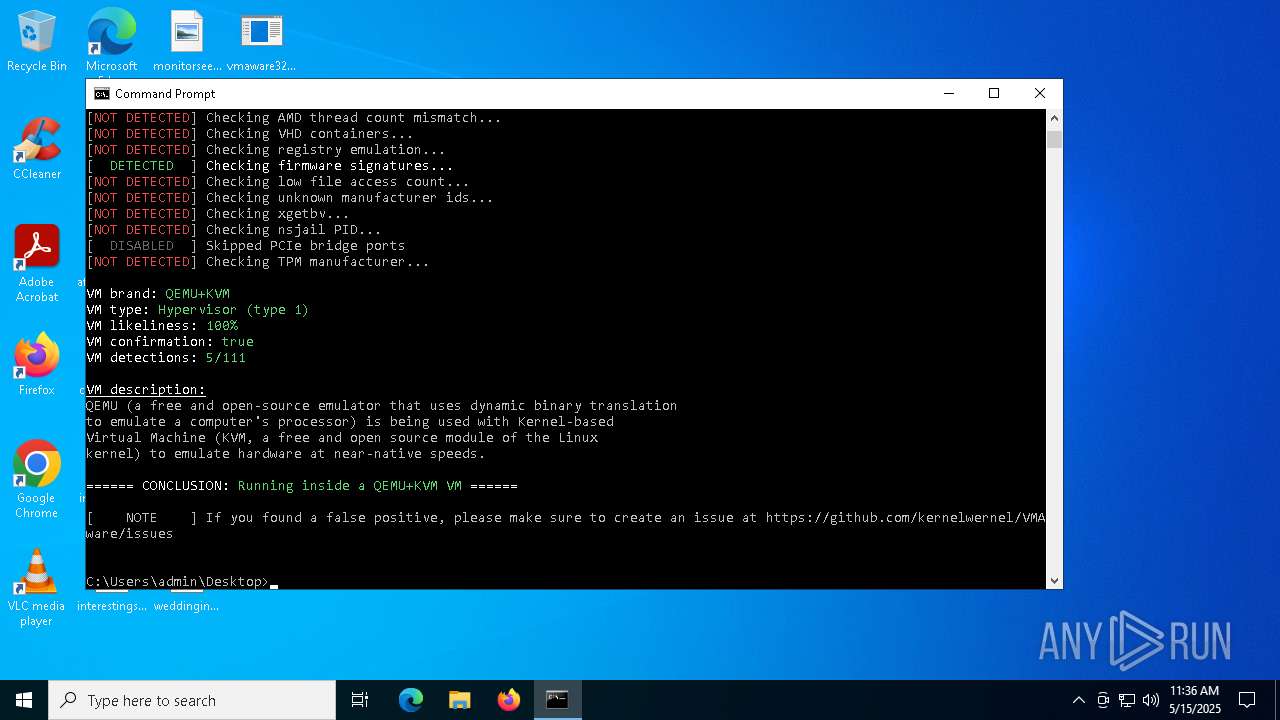1280x720 pixels.
Task: Open the volume tray icon
Action: 1151,700
